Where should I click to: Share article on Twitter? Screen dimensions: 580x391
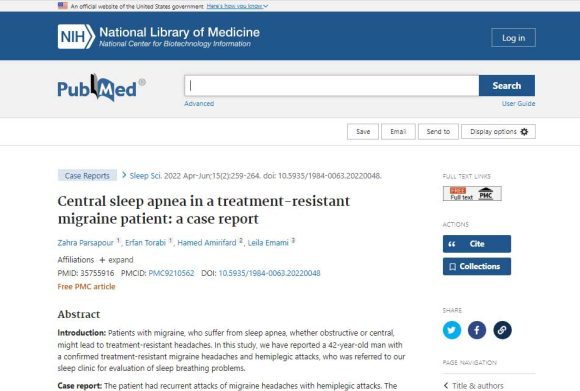[452, 330]
